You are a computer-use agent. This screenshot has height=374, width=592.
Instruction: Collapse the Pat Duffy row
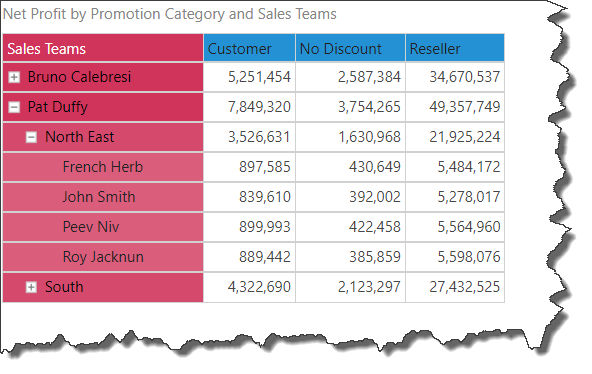14,108
